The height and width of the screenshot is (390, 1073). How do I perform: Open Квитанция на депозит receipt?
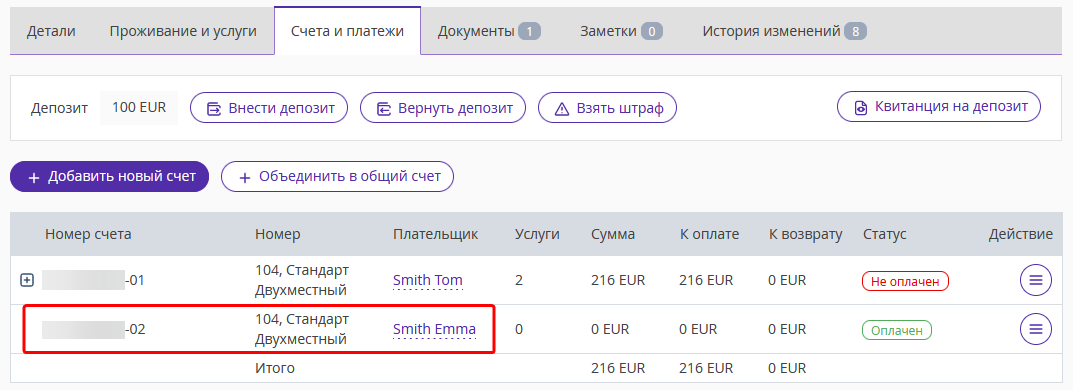point(939,107)
